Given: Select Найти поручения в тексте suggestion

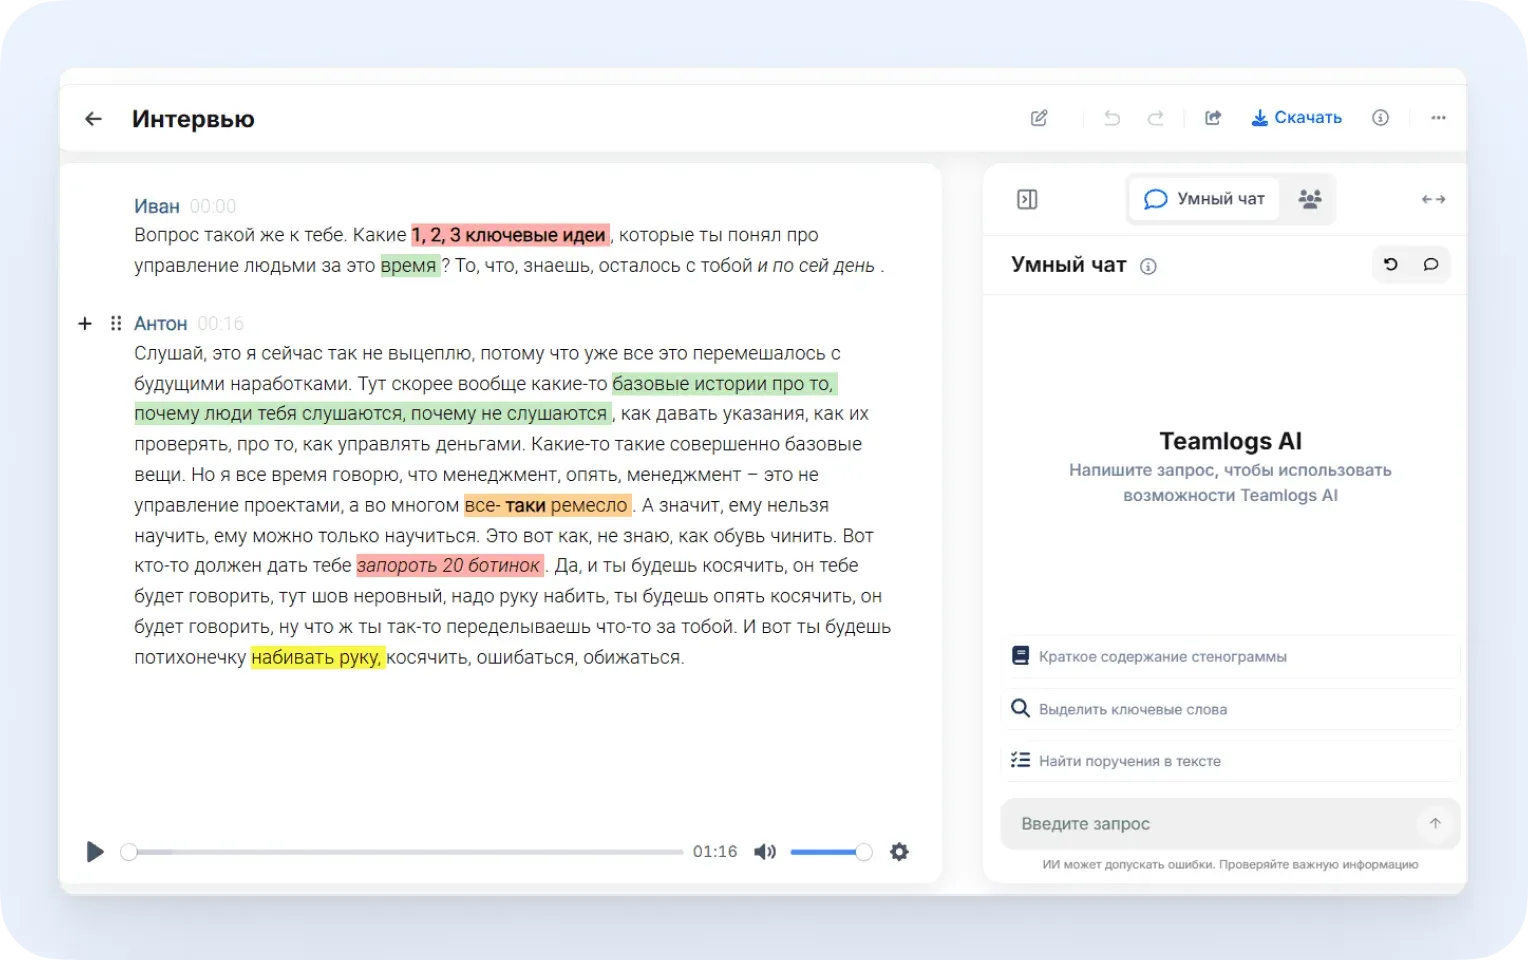Looking at the screenshot, I should pos(1230,761).
